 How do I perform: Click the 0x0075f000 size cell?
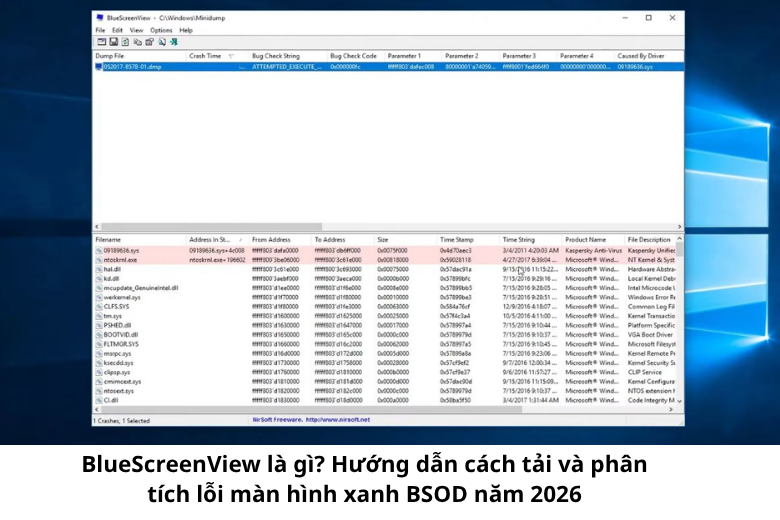click(392, 251)
